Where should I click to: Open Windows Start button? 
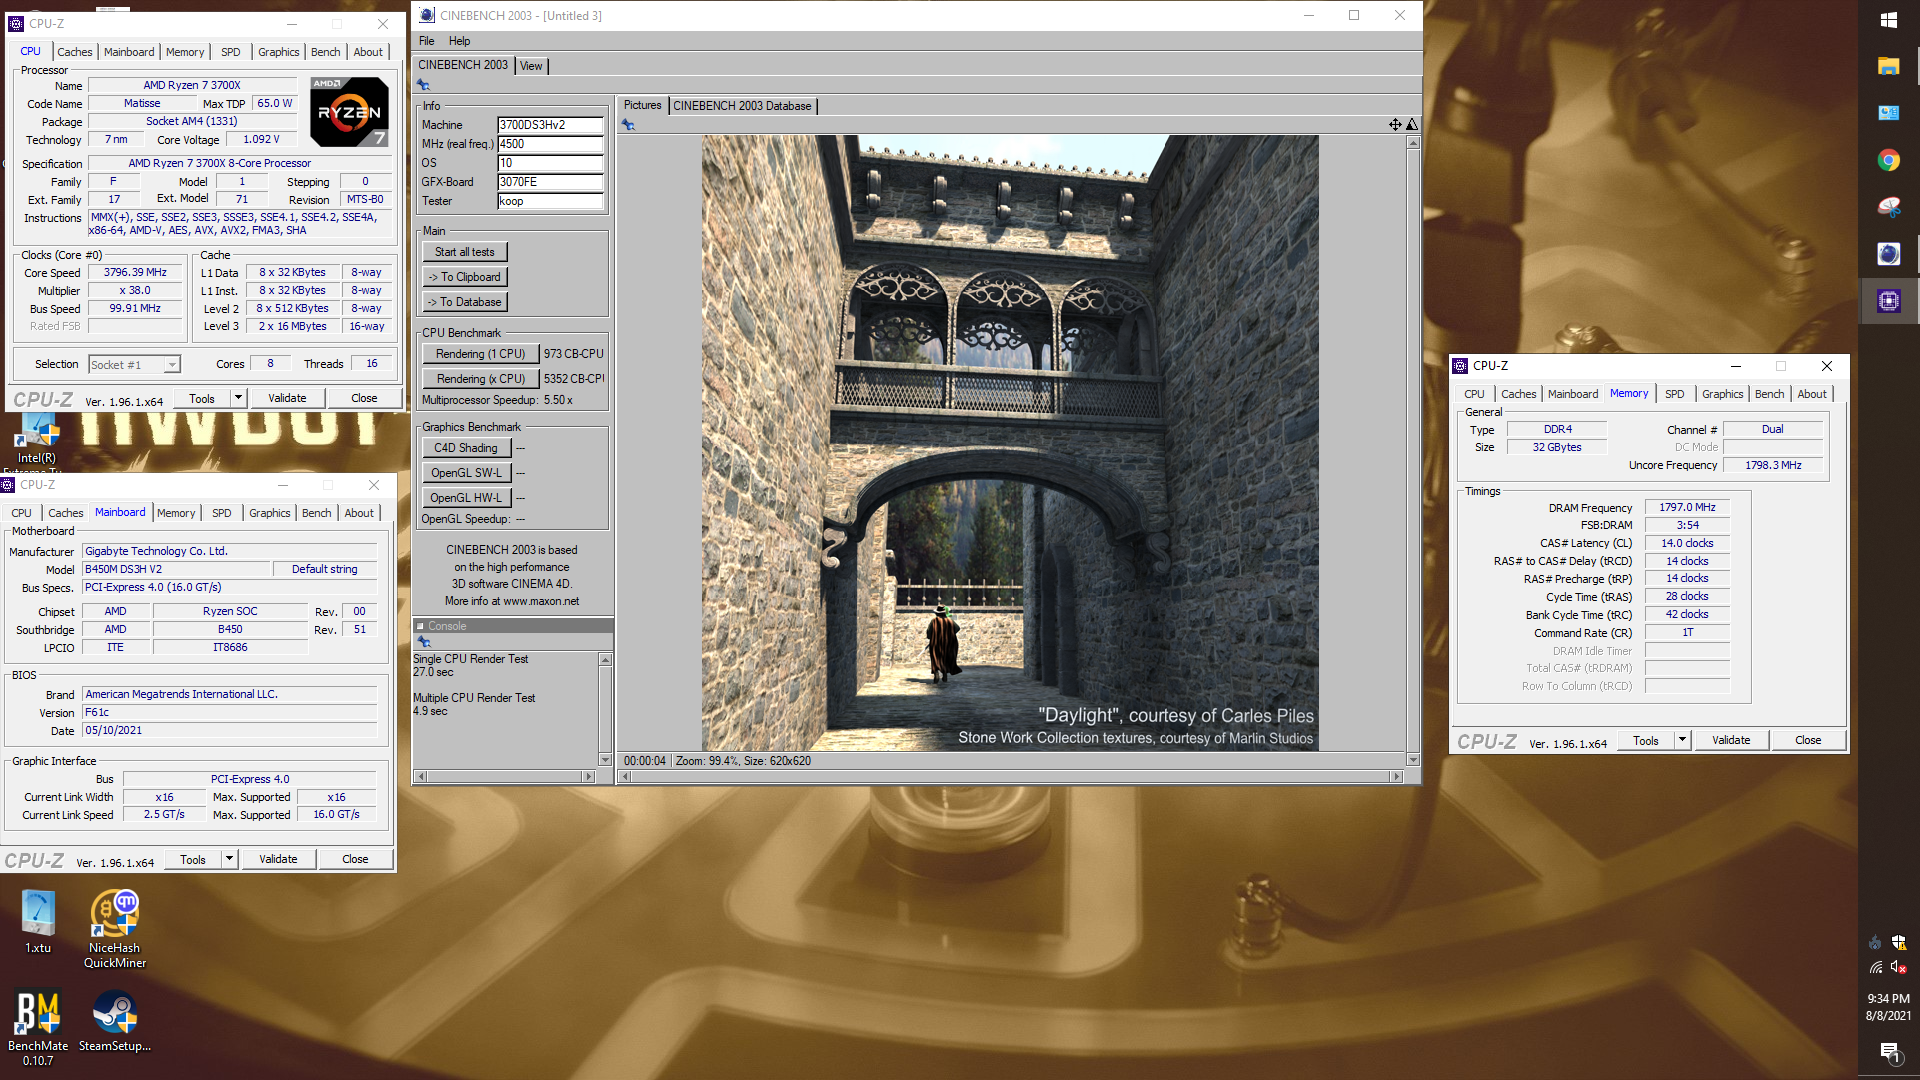(1889, 20)
